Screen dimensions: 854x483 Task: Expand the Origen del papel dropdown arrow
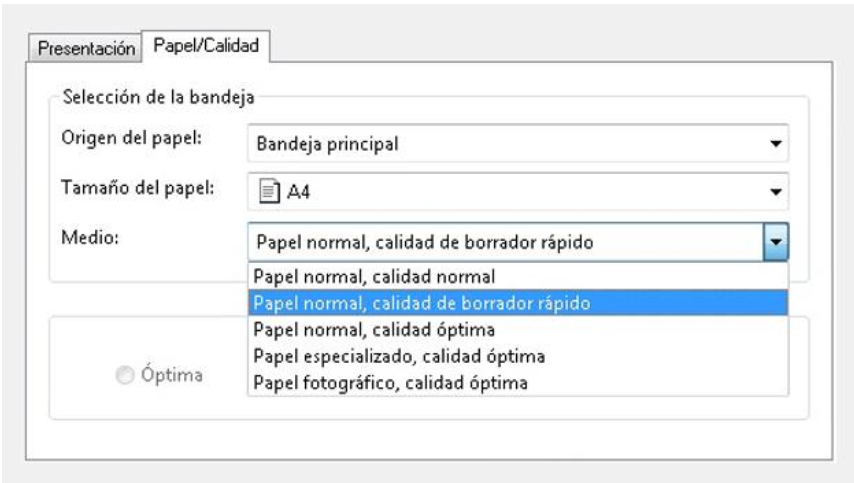click(x=776, y=144)
